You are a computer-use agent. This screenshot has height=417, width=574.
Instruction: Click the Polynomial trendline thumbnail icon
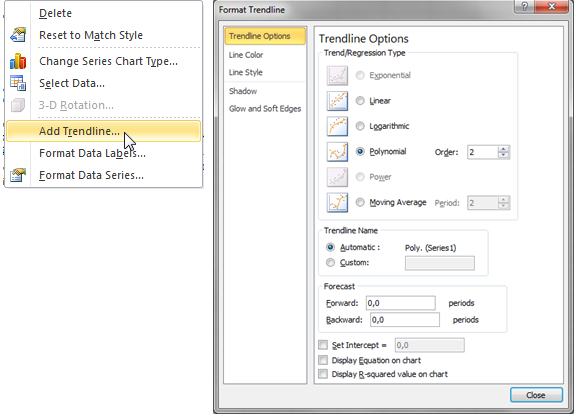click(337, 152)
